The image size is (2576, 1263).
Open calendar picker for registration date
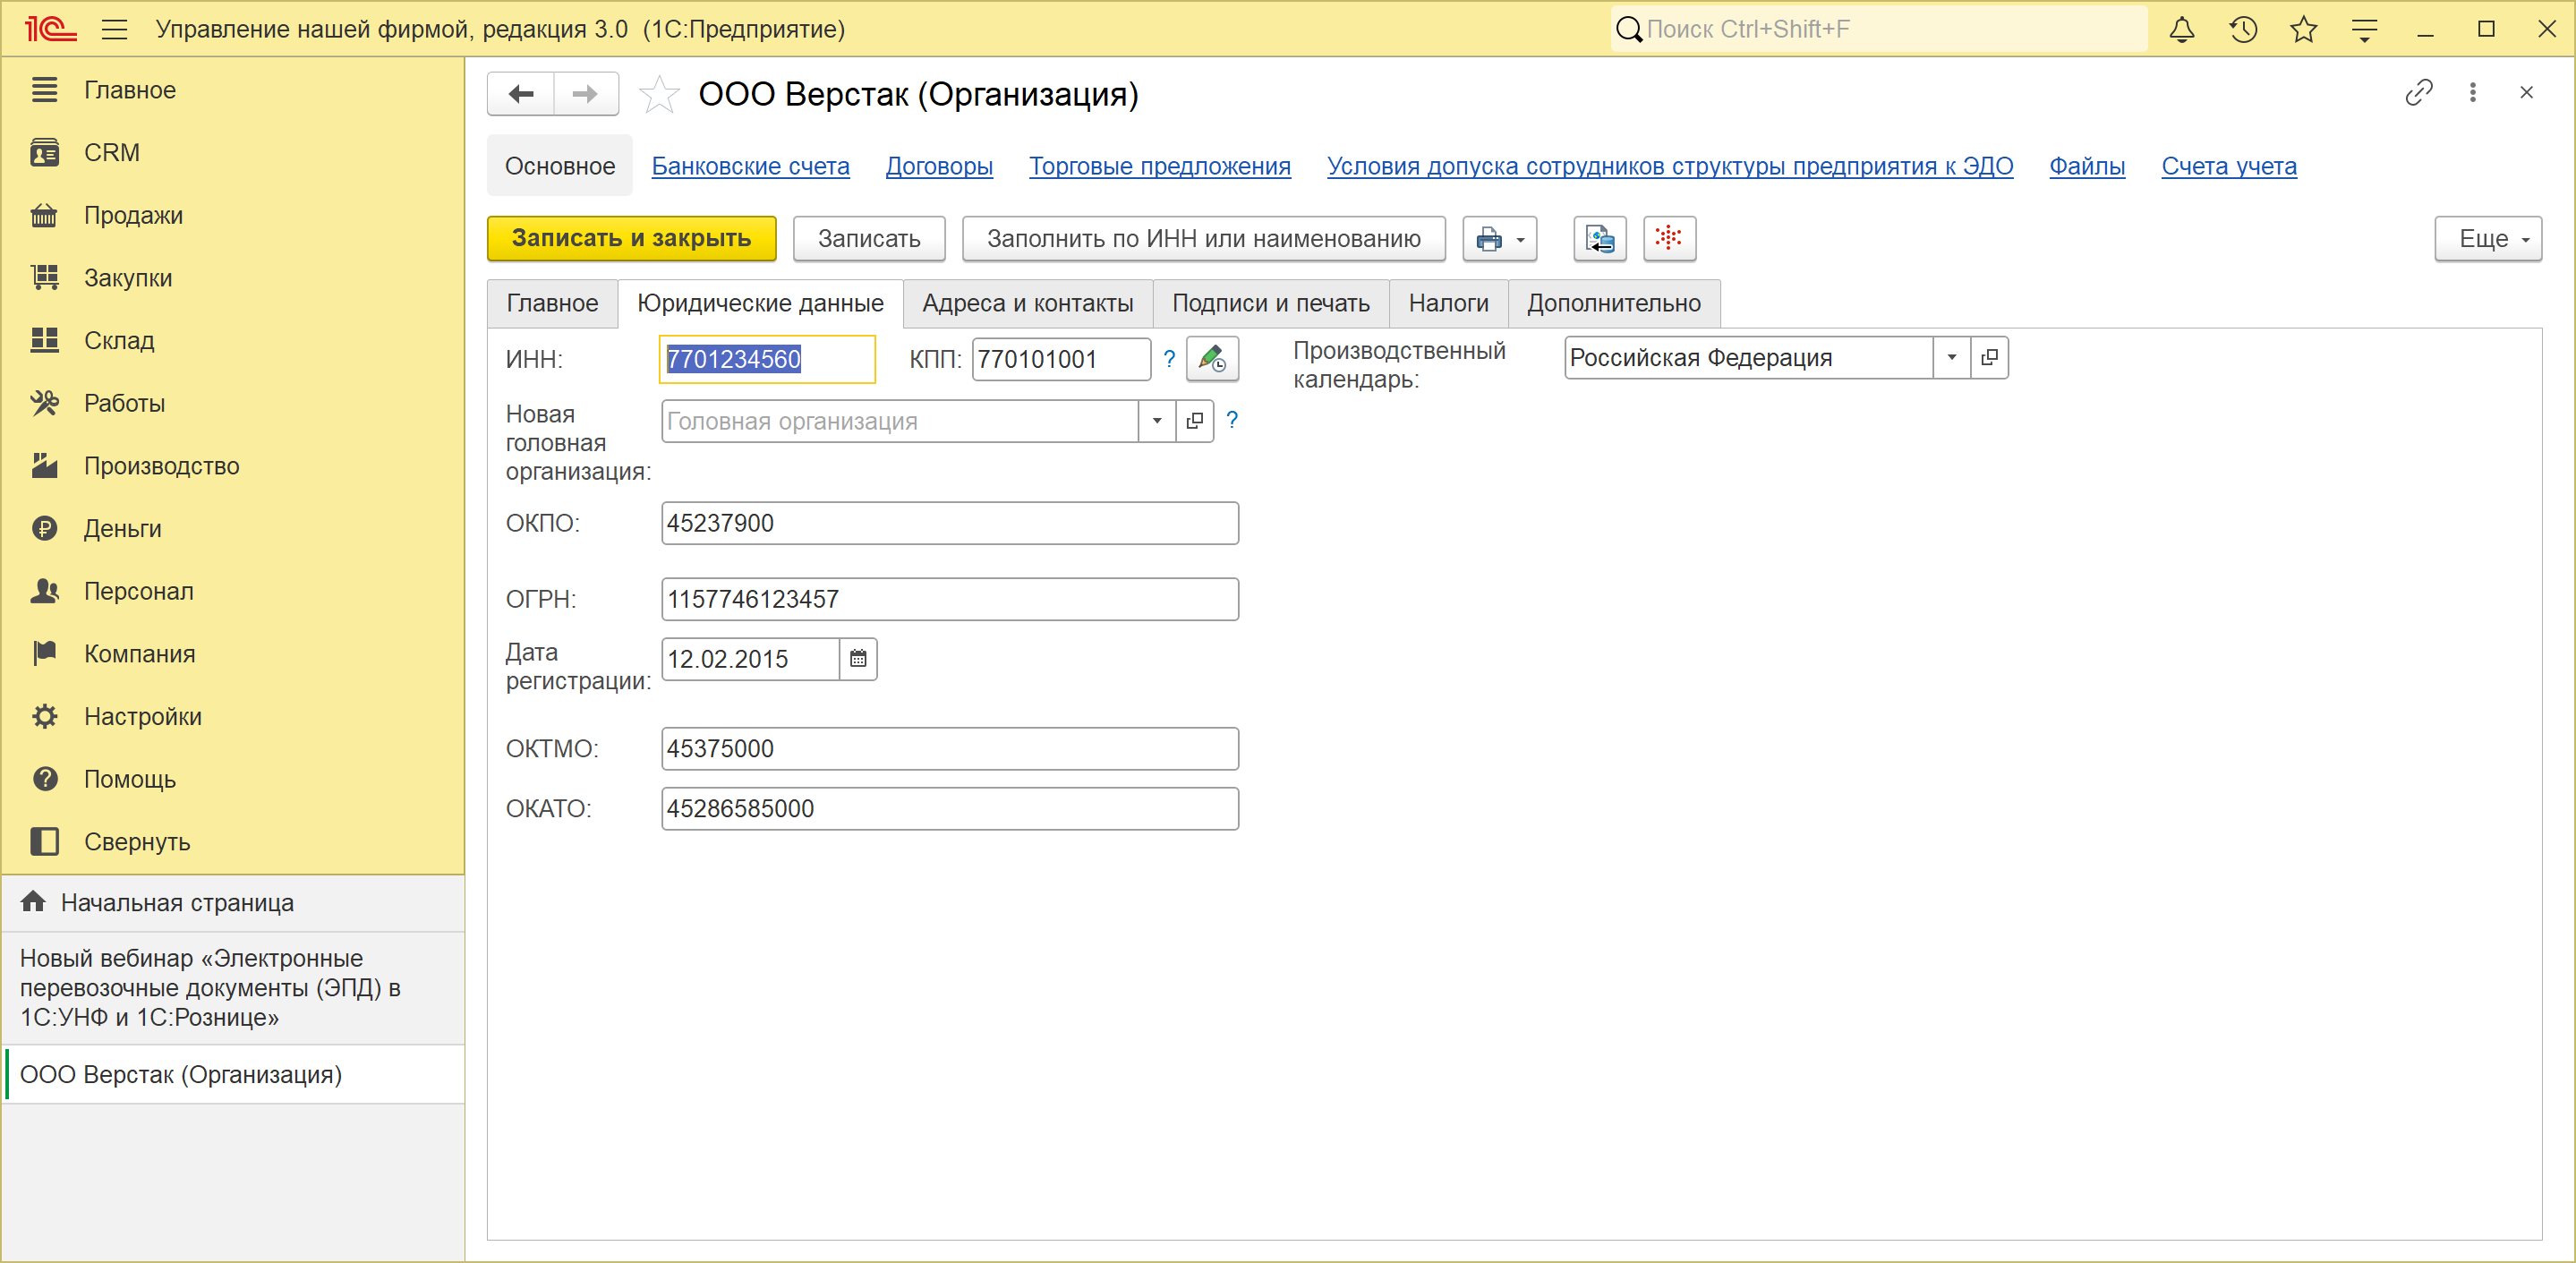pos(858,659)
